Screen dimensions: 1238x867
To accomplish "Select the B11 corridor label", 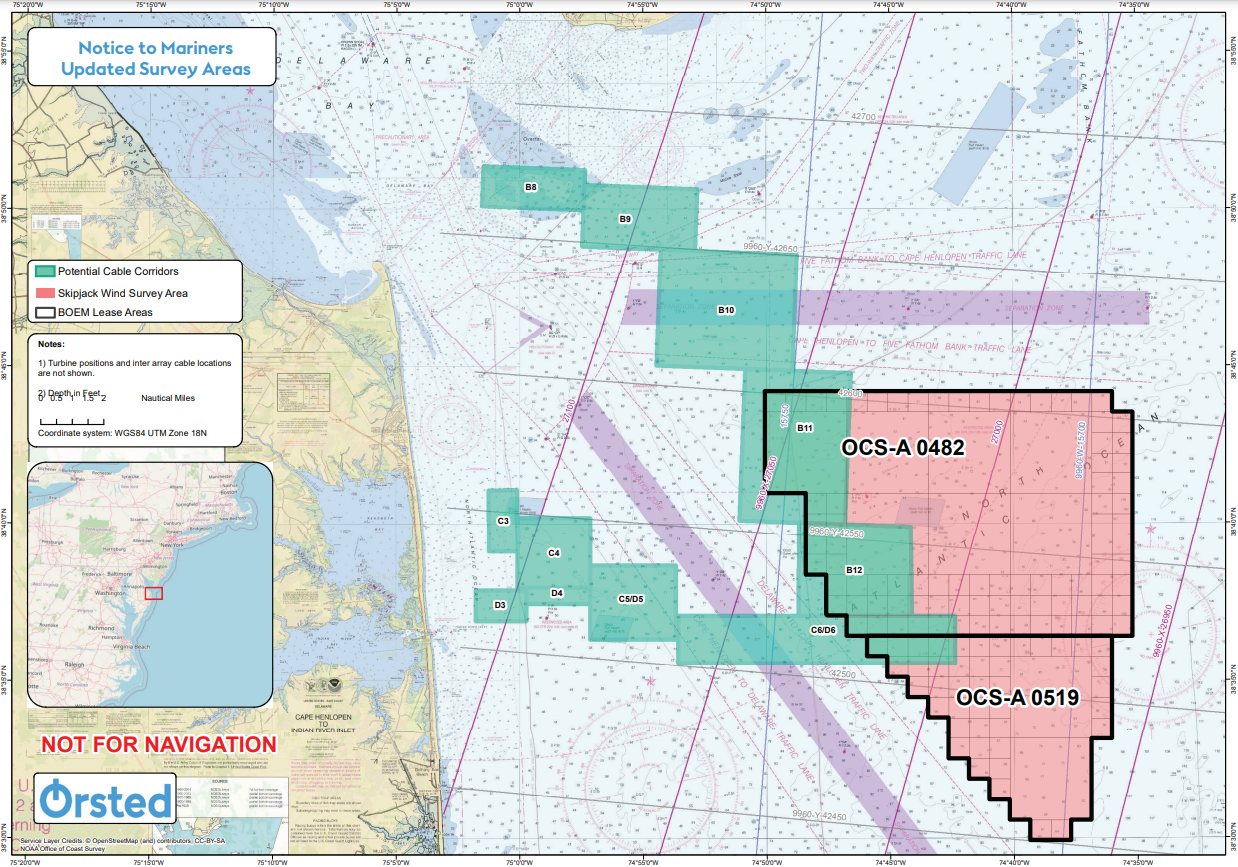I will [x=805, y=428].
